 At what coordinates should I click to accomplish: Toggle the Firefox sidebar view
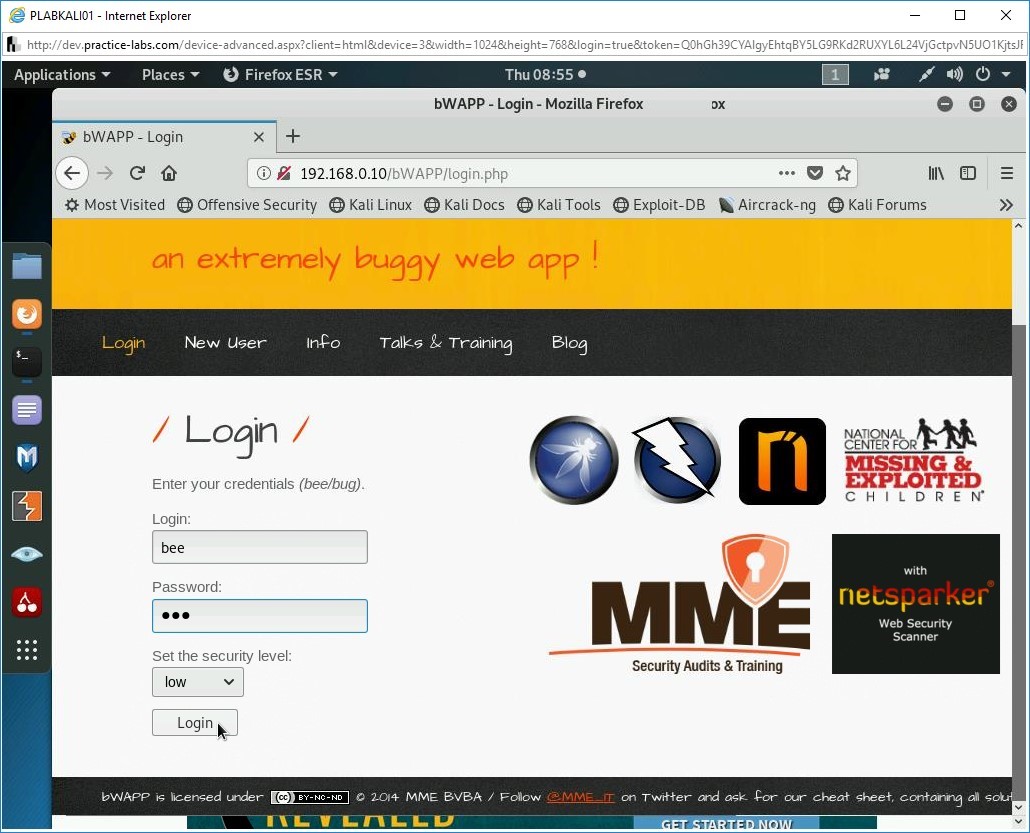coord(968,173)
